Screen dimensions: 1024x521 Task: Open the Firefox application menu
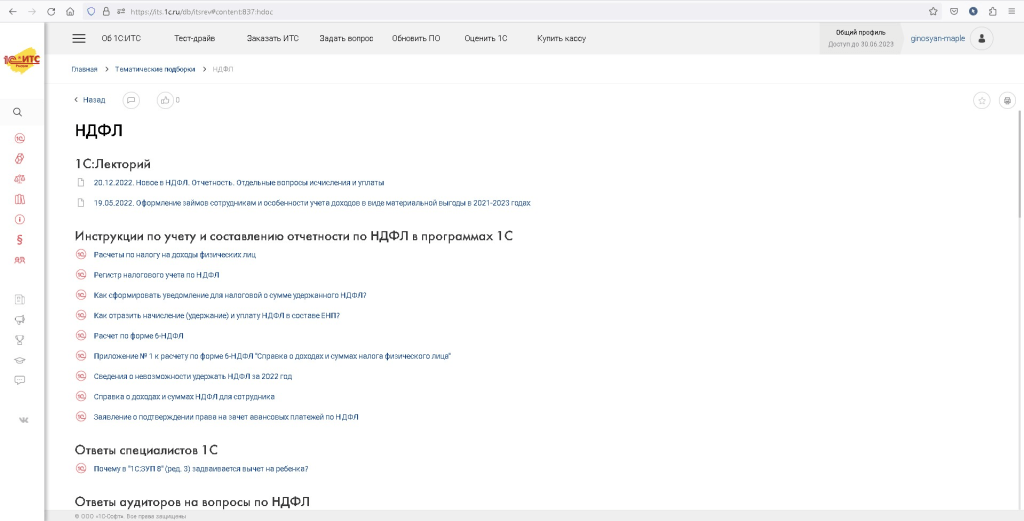1012,11
